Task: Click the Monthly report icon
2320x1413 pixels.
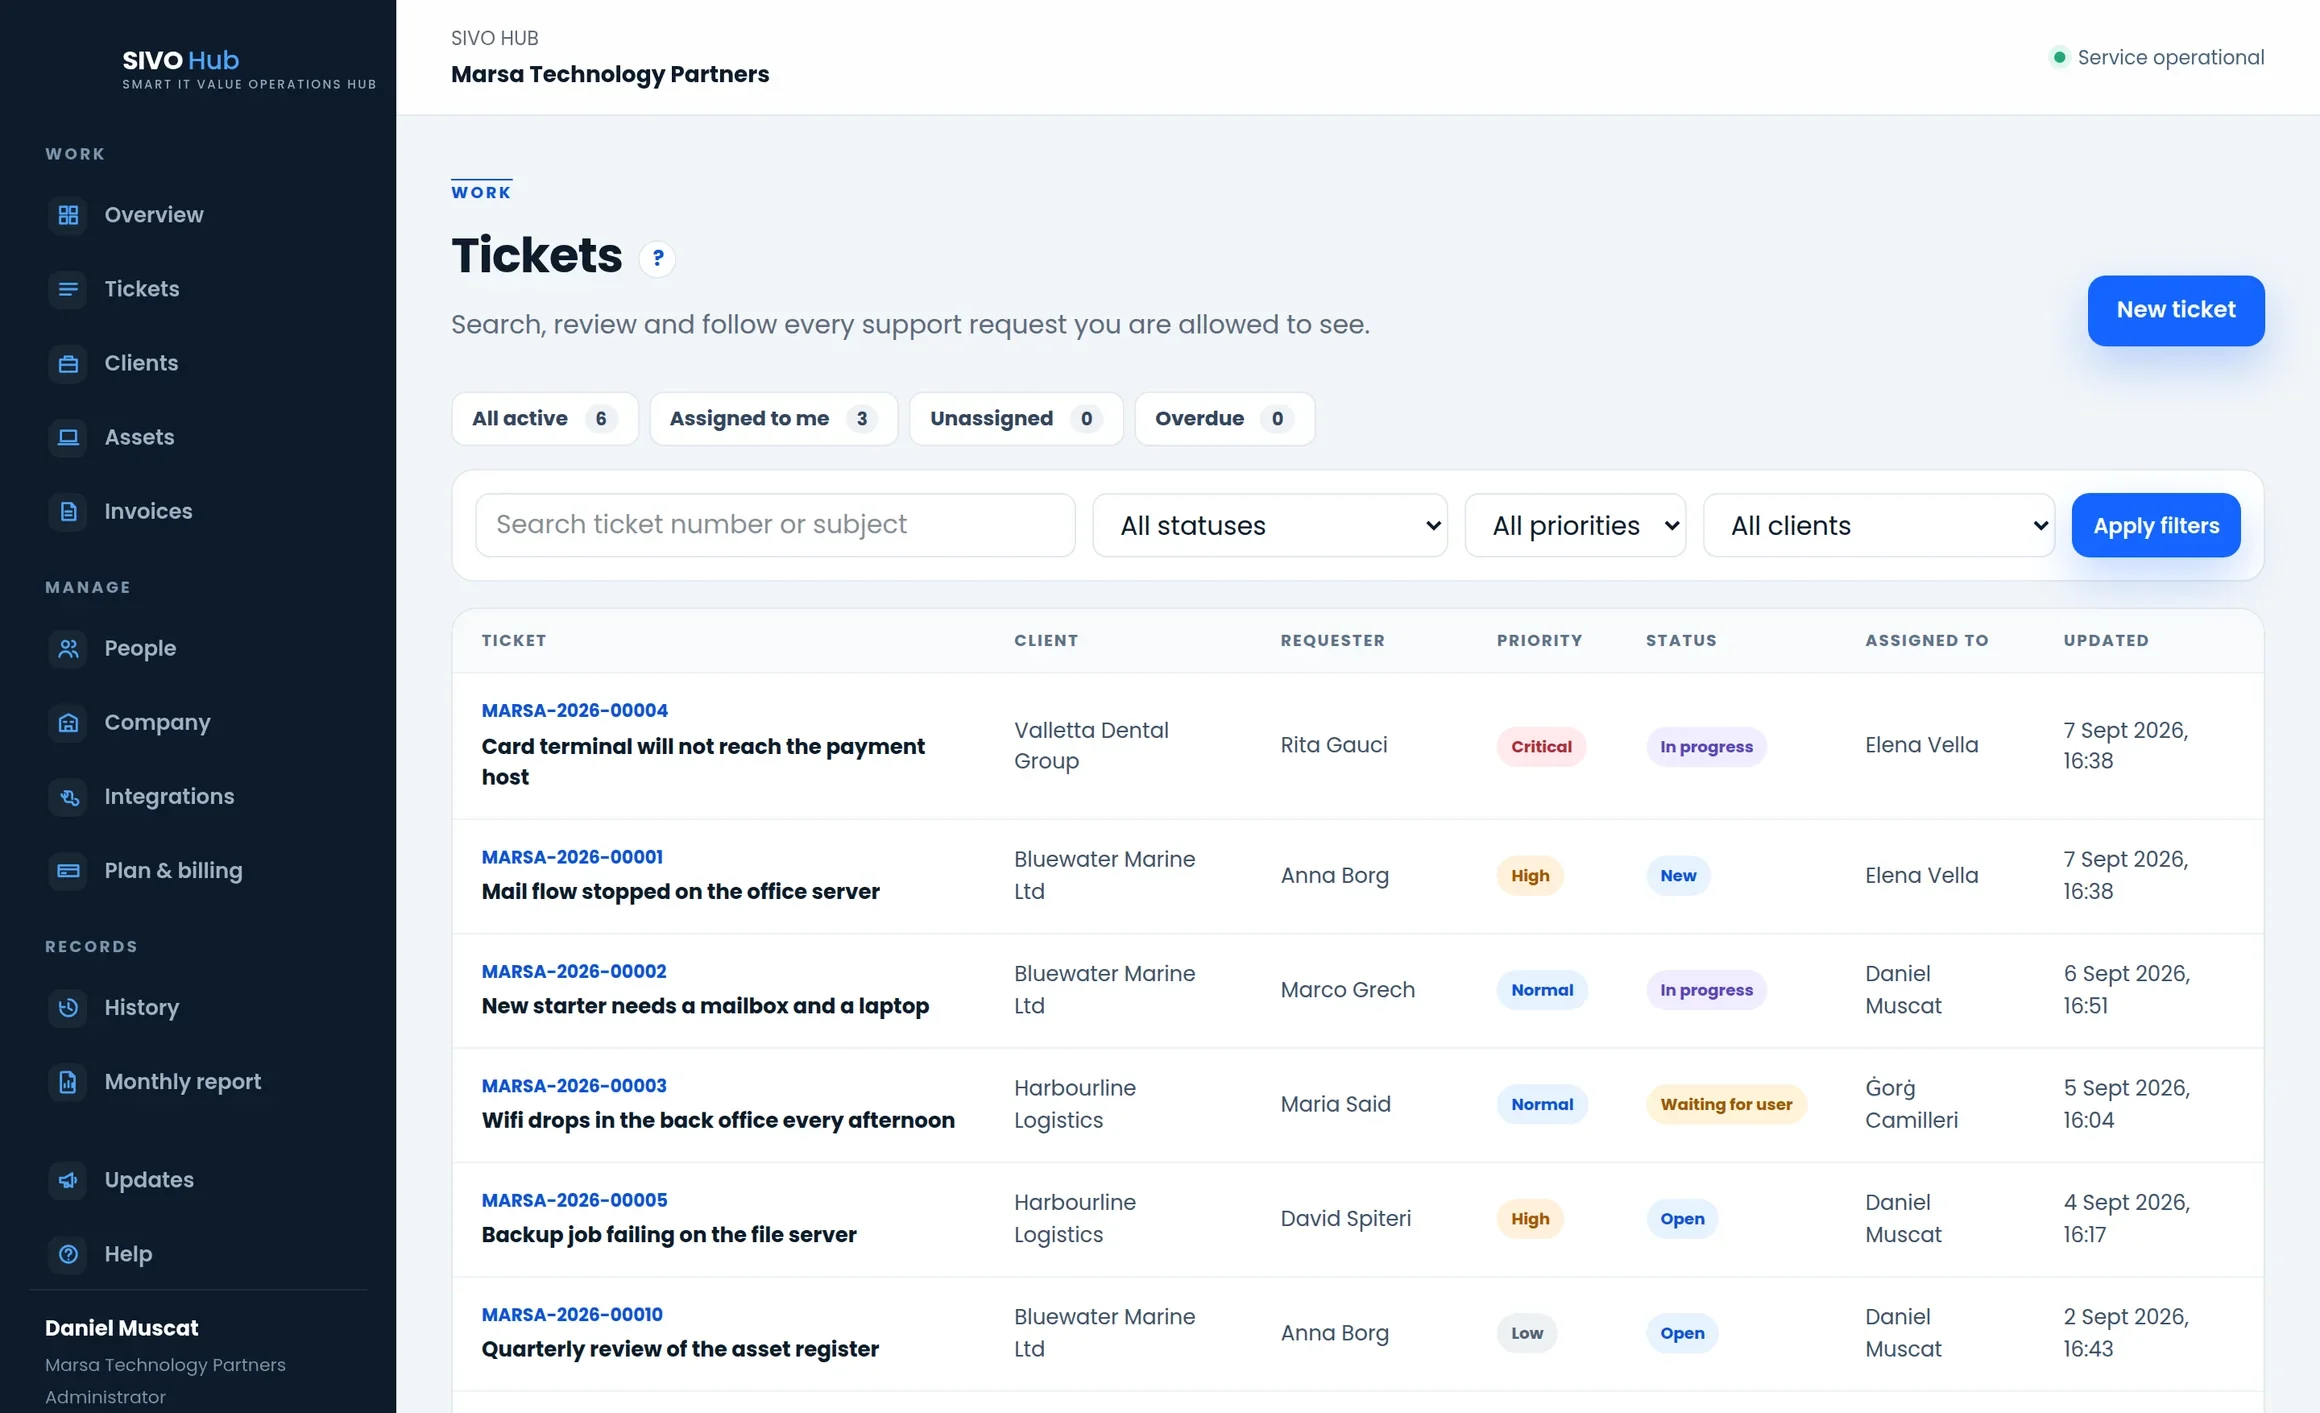Action: click(68, 1081)
